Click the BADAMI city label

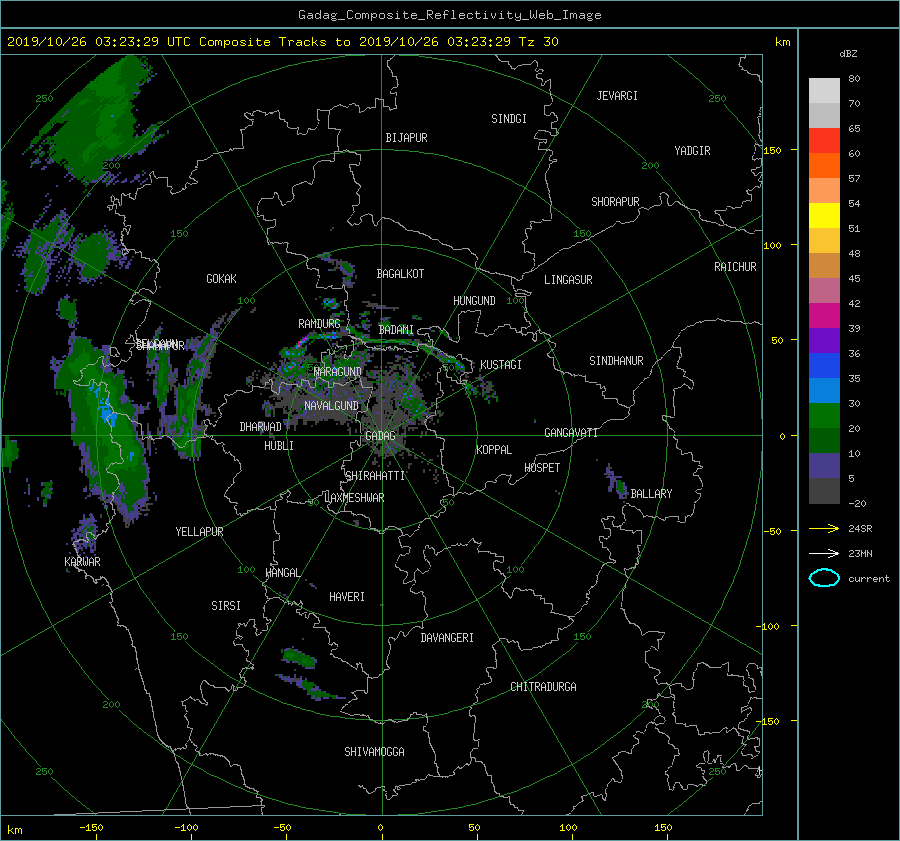click(x=396, y=330)
